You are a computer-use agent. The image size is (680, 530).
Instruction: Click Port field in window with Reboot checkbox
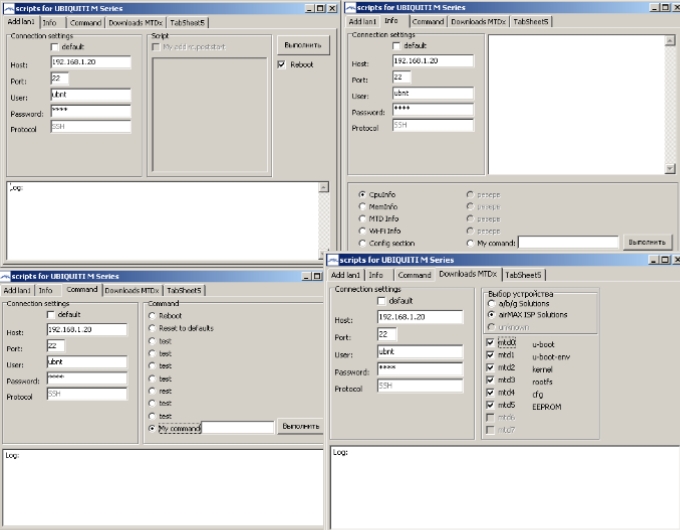coord(59,79)
